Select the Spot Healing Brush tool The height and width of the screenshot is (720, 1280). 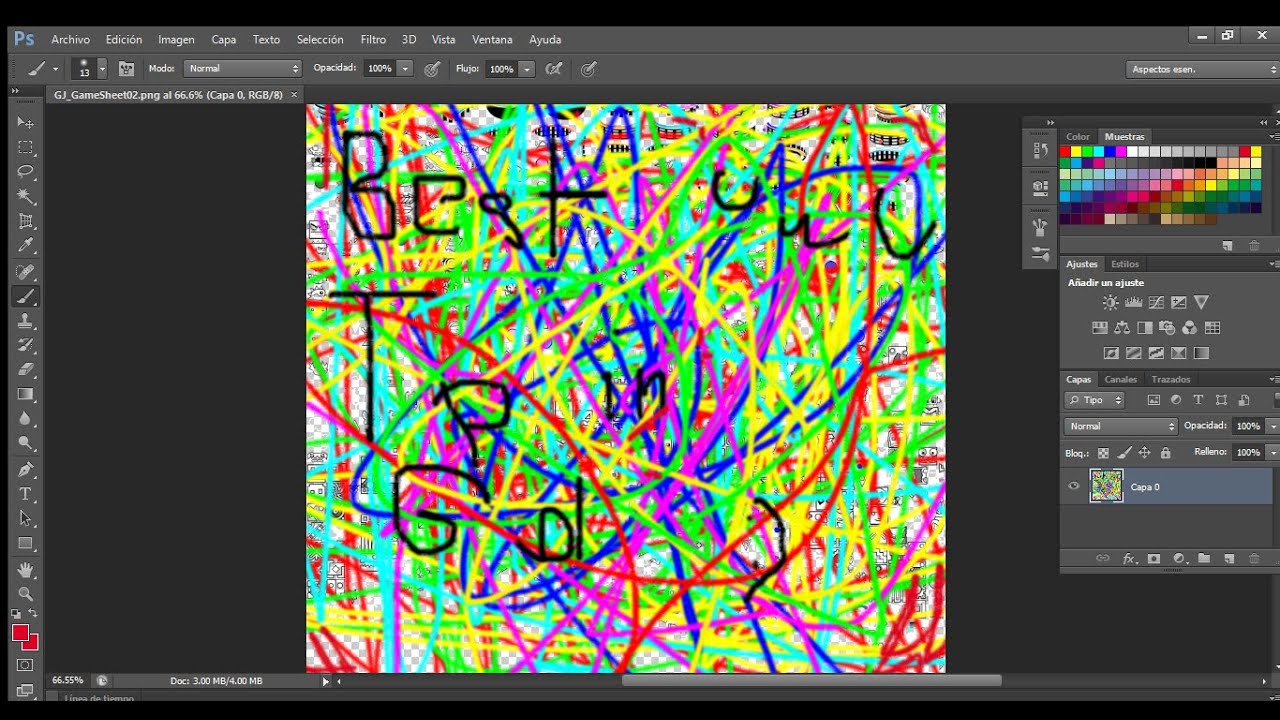click(x=26, y=271)
